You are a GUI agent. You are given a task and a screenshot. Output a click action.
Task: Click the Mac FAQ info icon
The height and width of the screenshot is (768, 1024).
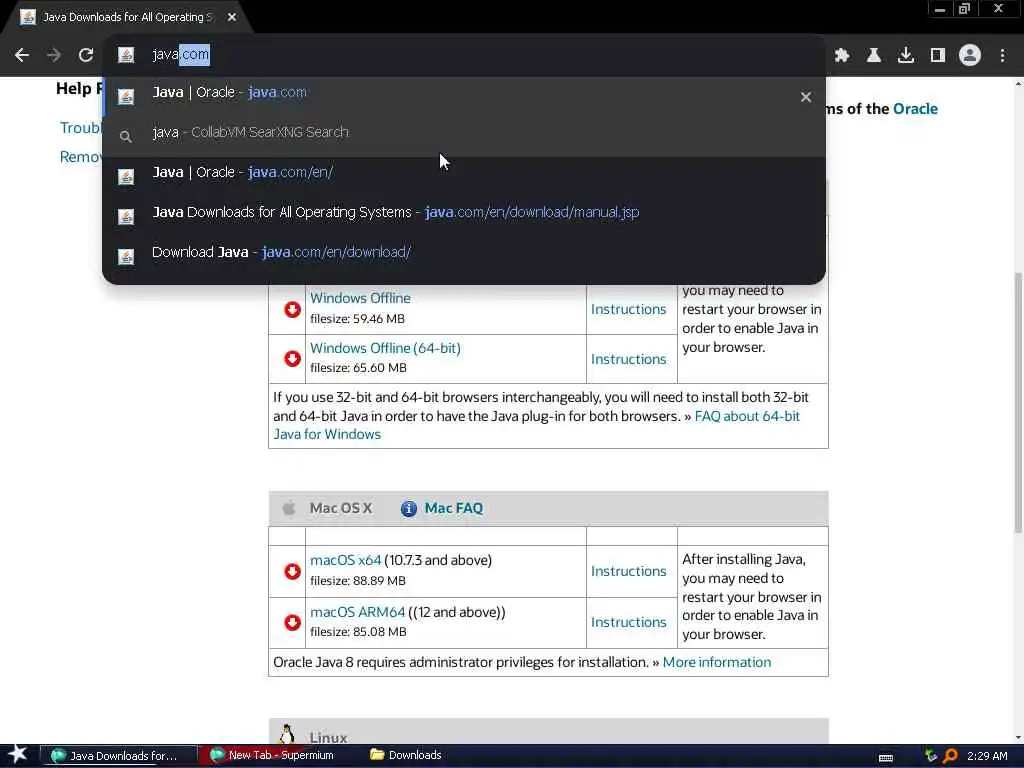[409, 509]
